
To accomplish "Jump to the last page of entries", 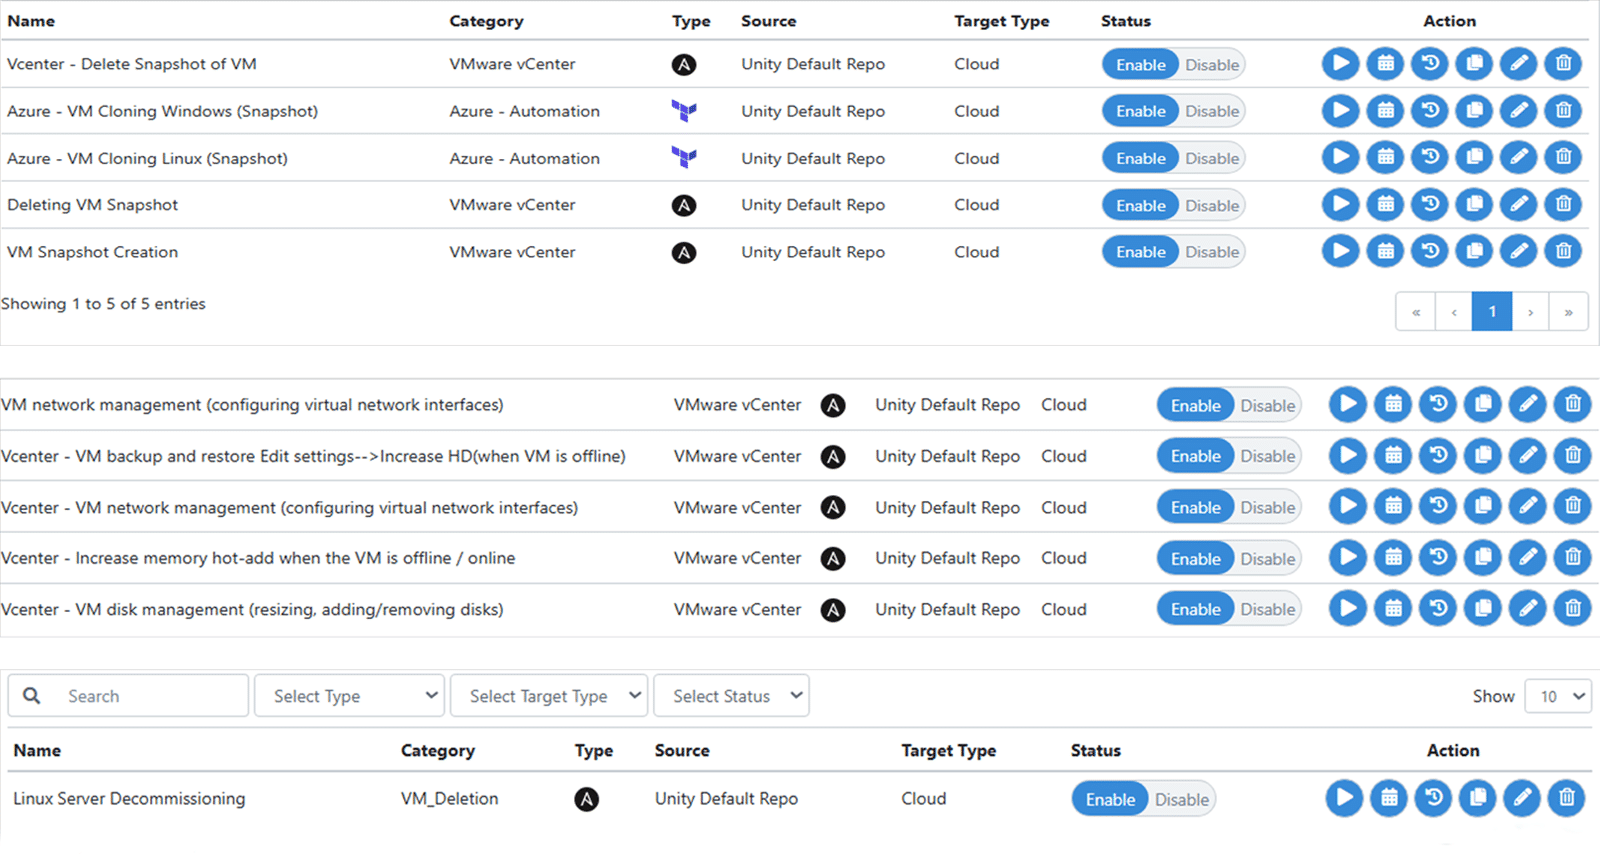I will pyautogui.click(x=1568, y=312).
